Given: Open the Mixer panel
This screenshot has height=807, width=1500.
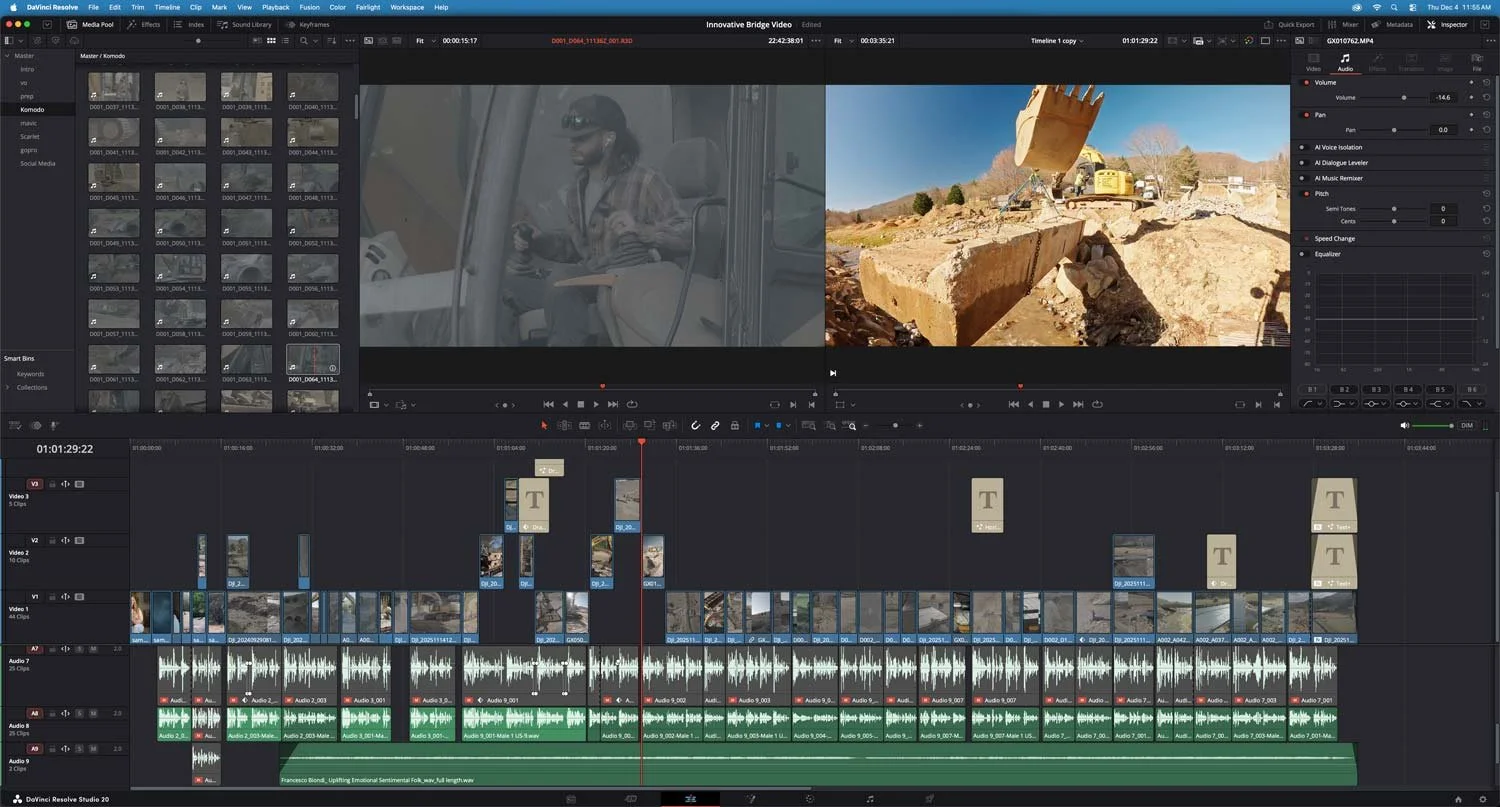Looking at the screenshot, I should coord(1346,24).
